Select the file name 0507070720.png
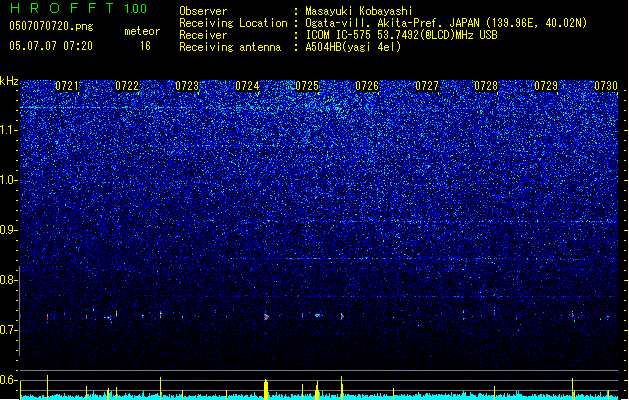629x400 pixels. pos(51,26)
